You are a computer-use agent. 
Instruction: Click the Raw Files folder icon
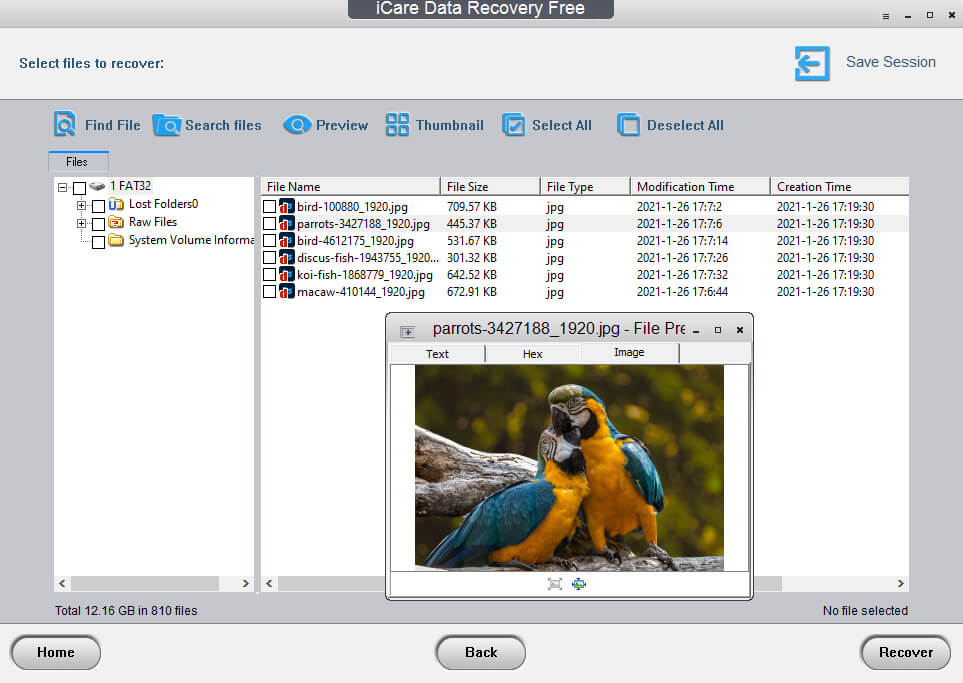pos(116,222)
